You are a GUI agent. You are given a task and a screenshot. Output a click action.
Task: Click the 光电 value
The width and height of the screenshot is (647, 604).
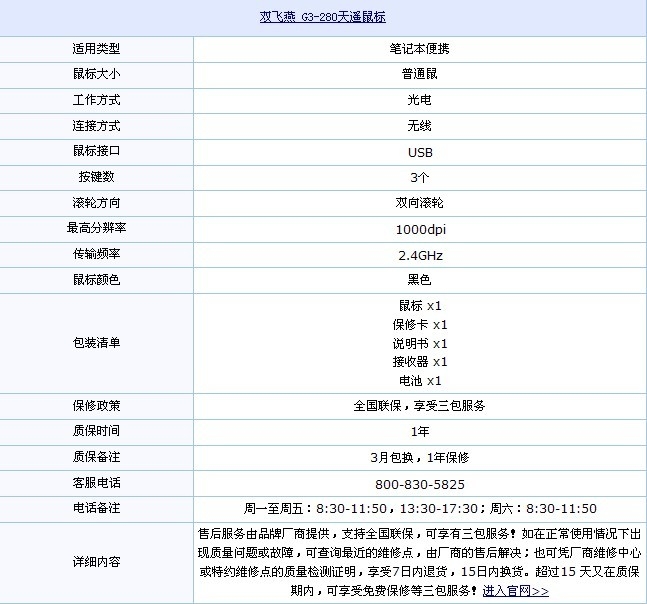(420, 100)
